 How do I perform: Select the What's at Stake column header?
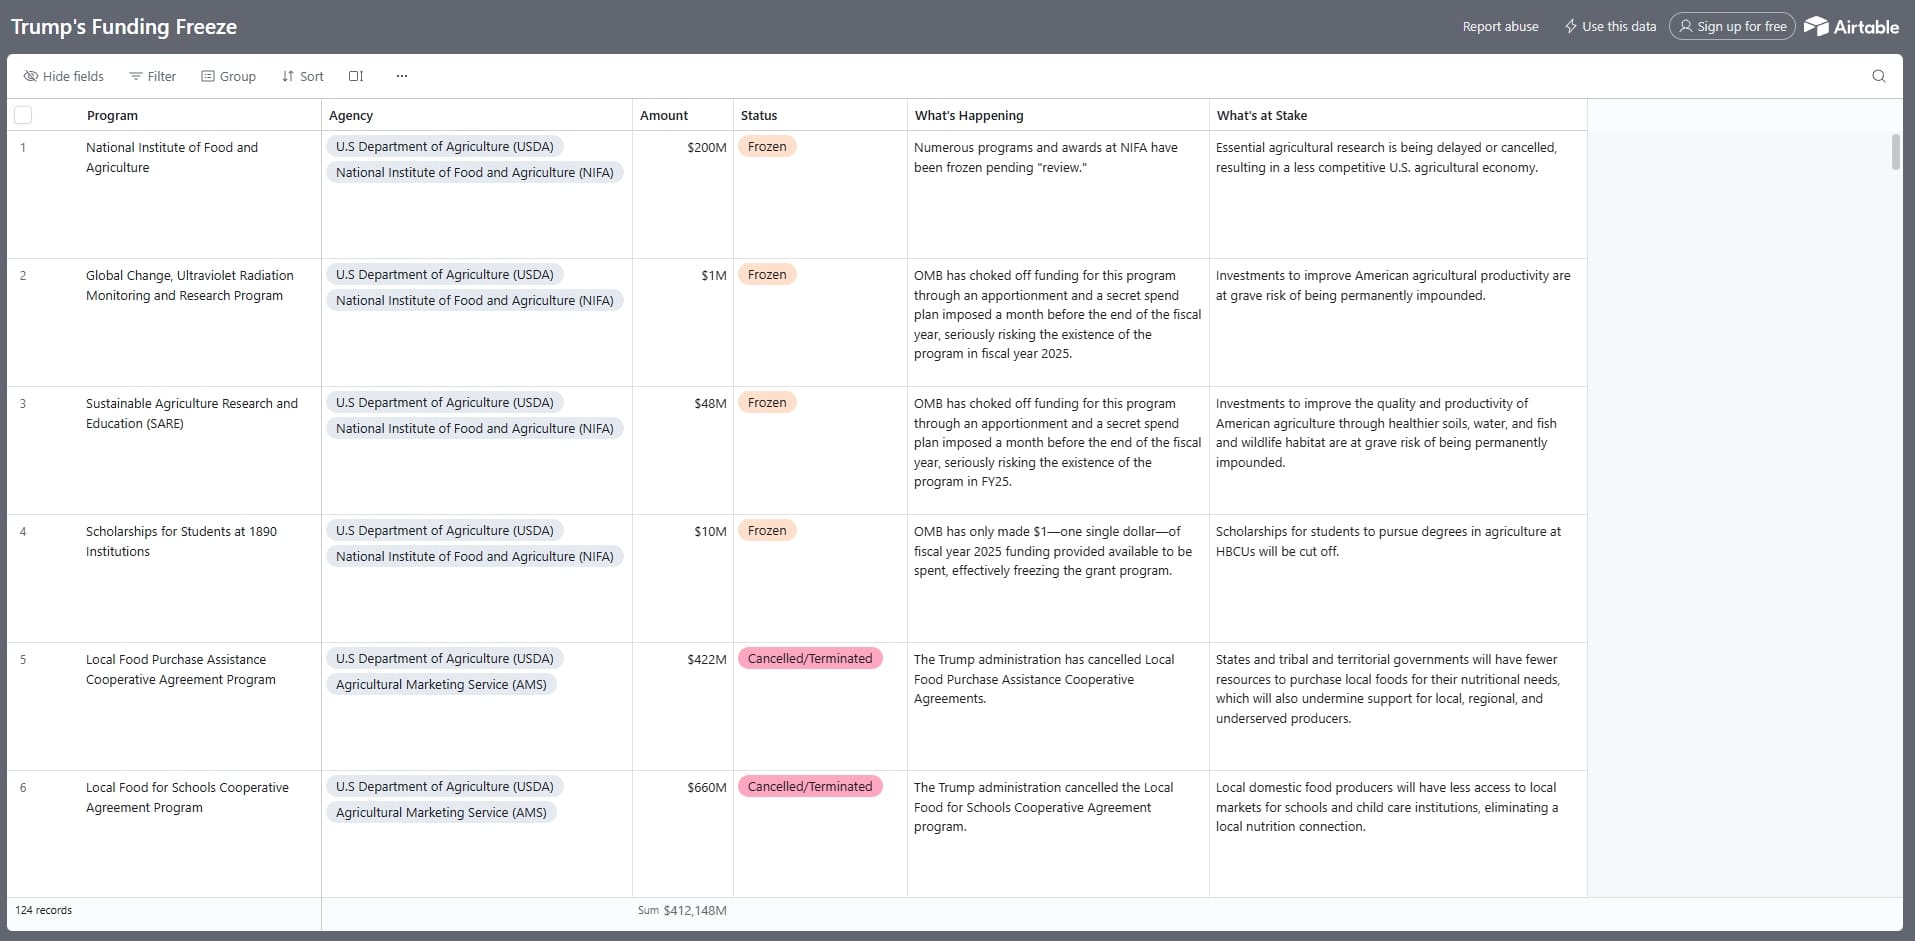1398,115
